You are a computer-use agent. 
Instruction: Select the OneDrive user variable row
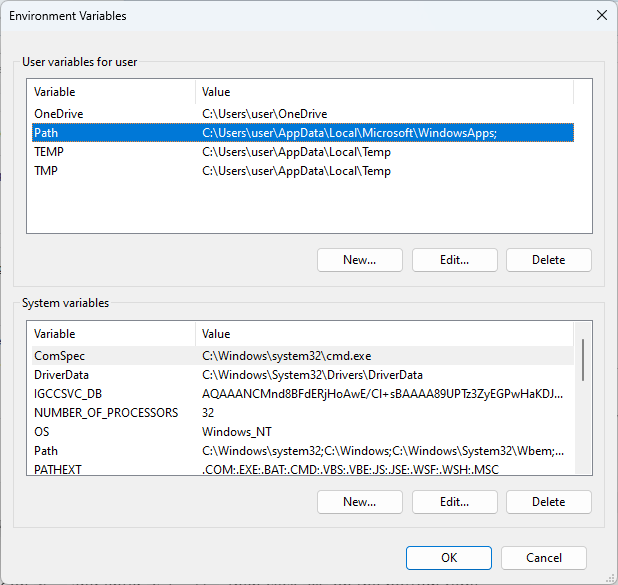(x=303, y=114)
